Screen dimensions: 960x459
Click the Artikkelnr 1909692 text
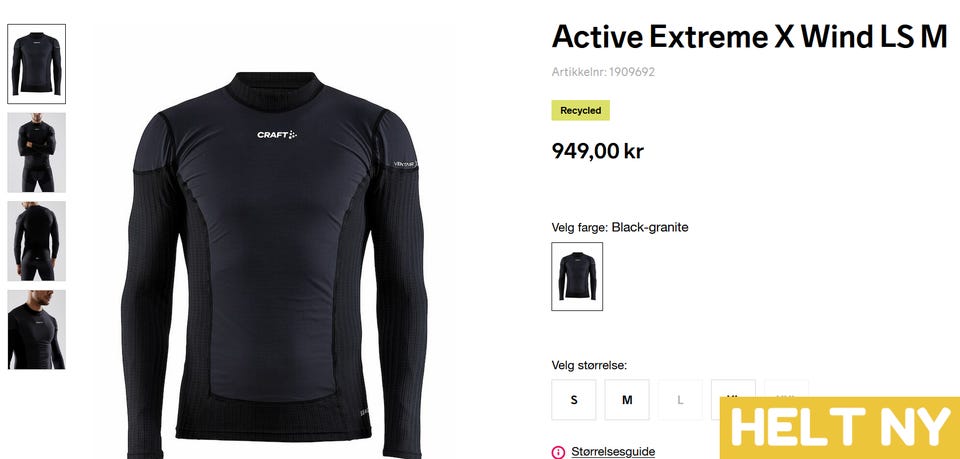pyautogui.click(x=603, y=72)
